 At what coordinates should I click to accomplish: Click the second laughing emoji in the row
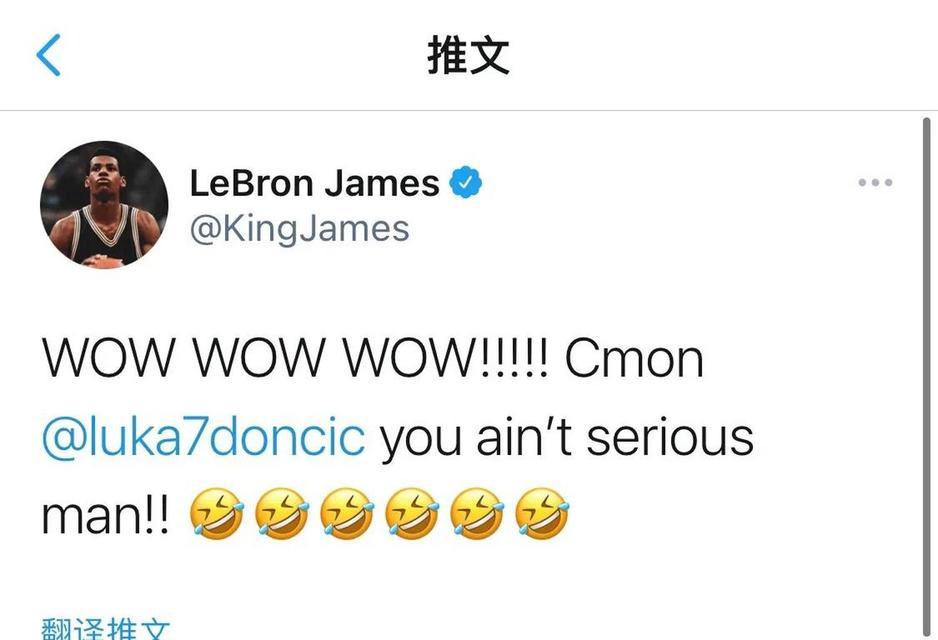pos(282,514)
